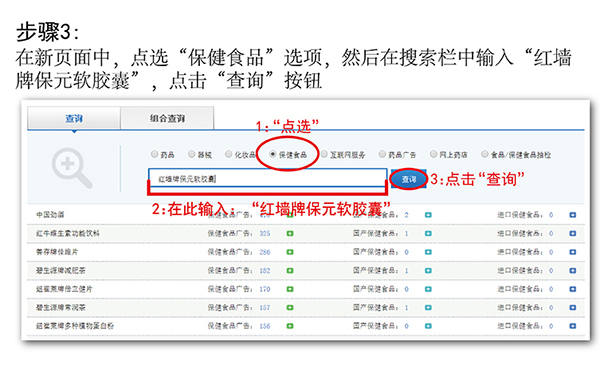Viewport: 600px width, 368px height.
Task: Select the 器械 radio option
Action: pyautogui.click(x=191, y=154)
